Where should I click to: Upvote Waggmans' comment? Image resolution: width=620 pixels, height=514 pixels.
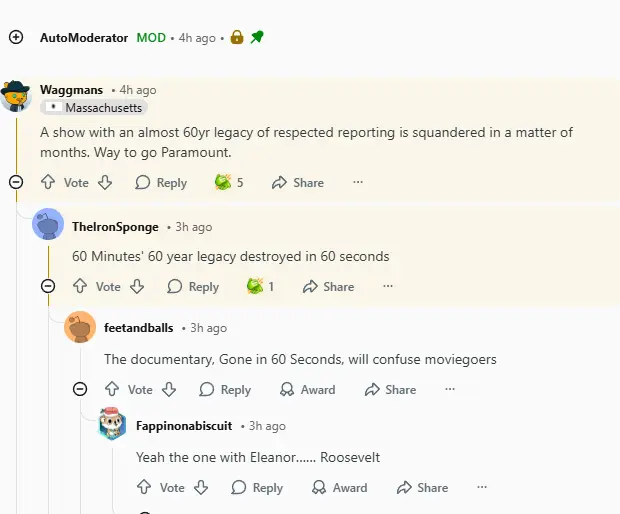[x=47, y=183]
